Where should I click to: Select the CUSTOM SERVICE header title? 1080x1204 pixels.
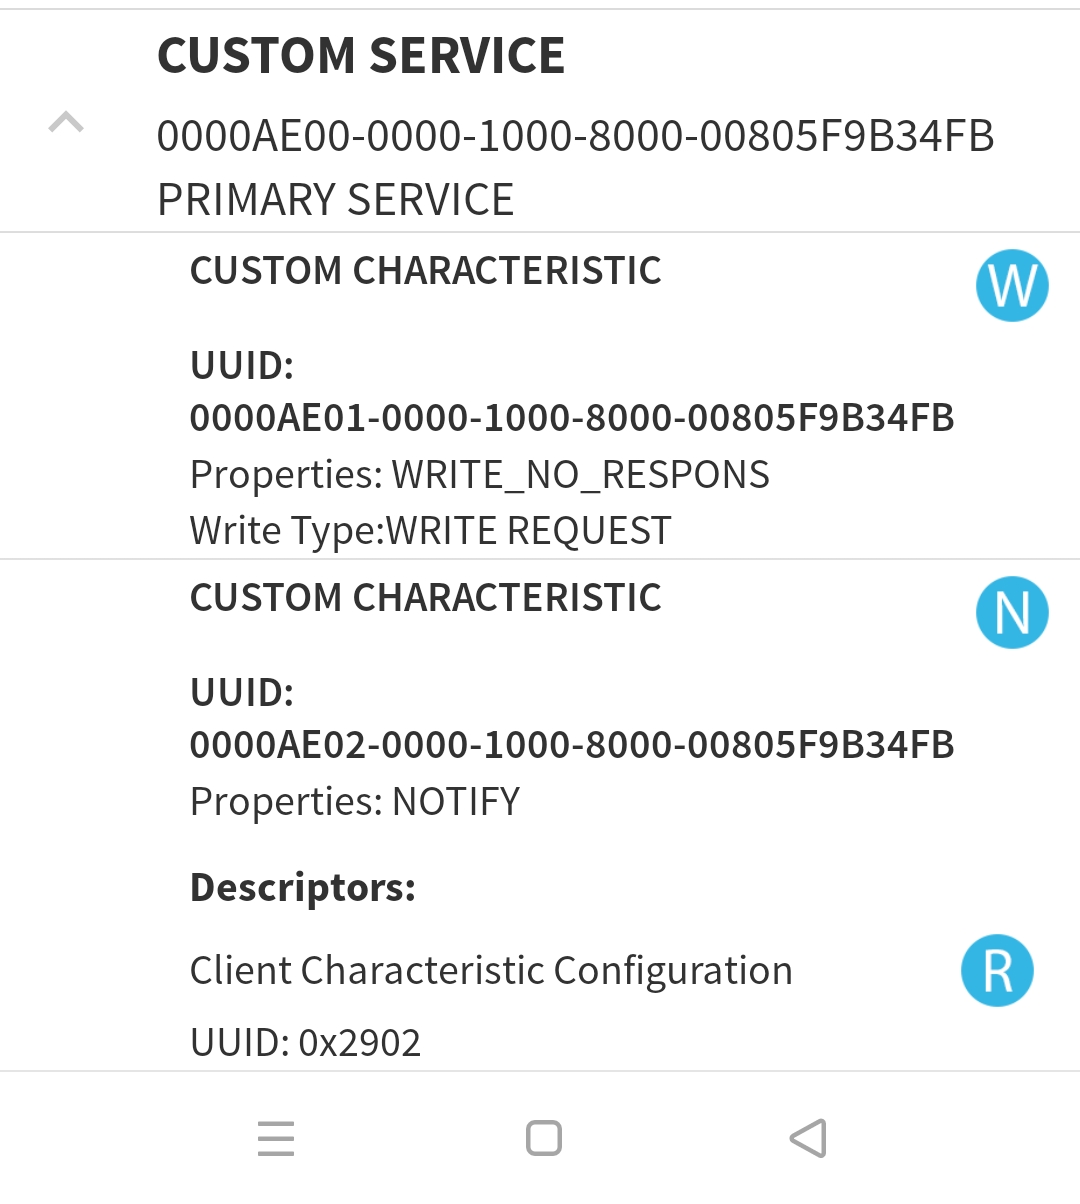tap(361, 55)
